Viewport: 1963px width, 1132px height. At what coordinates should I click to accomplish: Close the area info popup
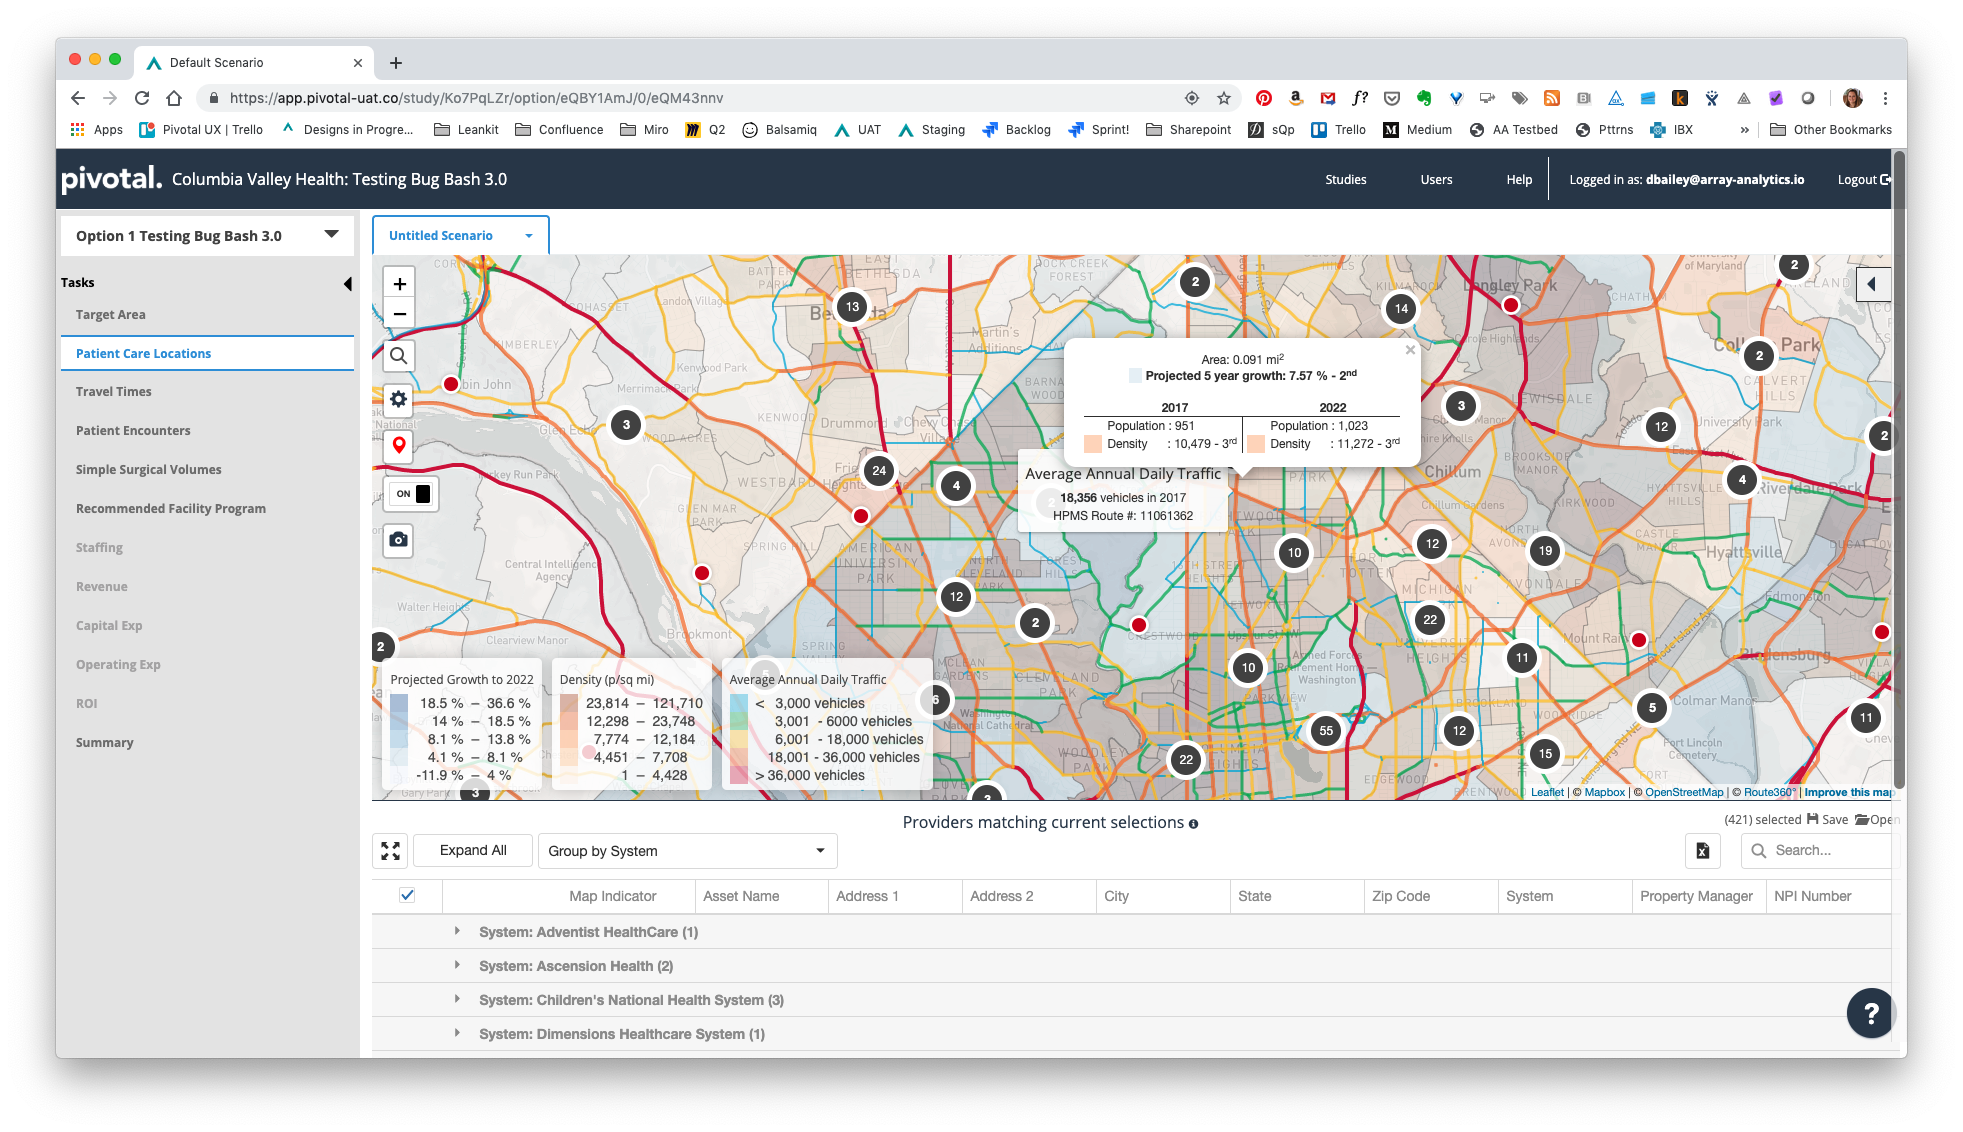tap(1410, 350)
